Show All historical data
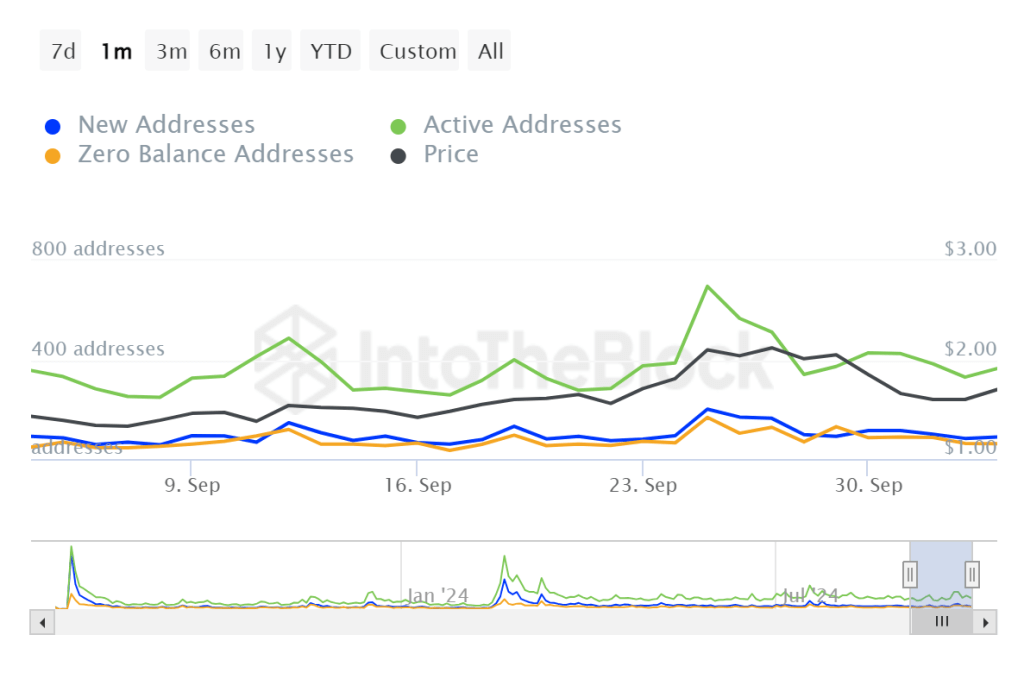The height and width of the screenshot is (679, 1024). [491, 51]
